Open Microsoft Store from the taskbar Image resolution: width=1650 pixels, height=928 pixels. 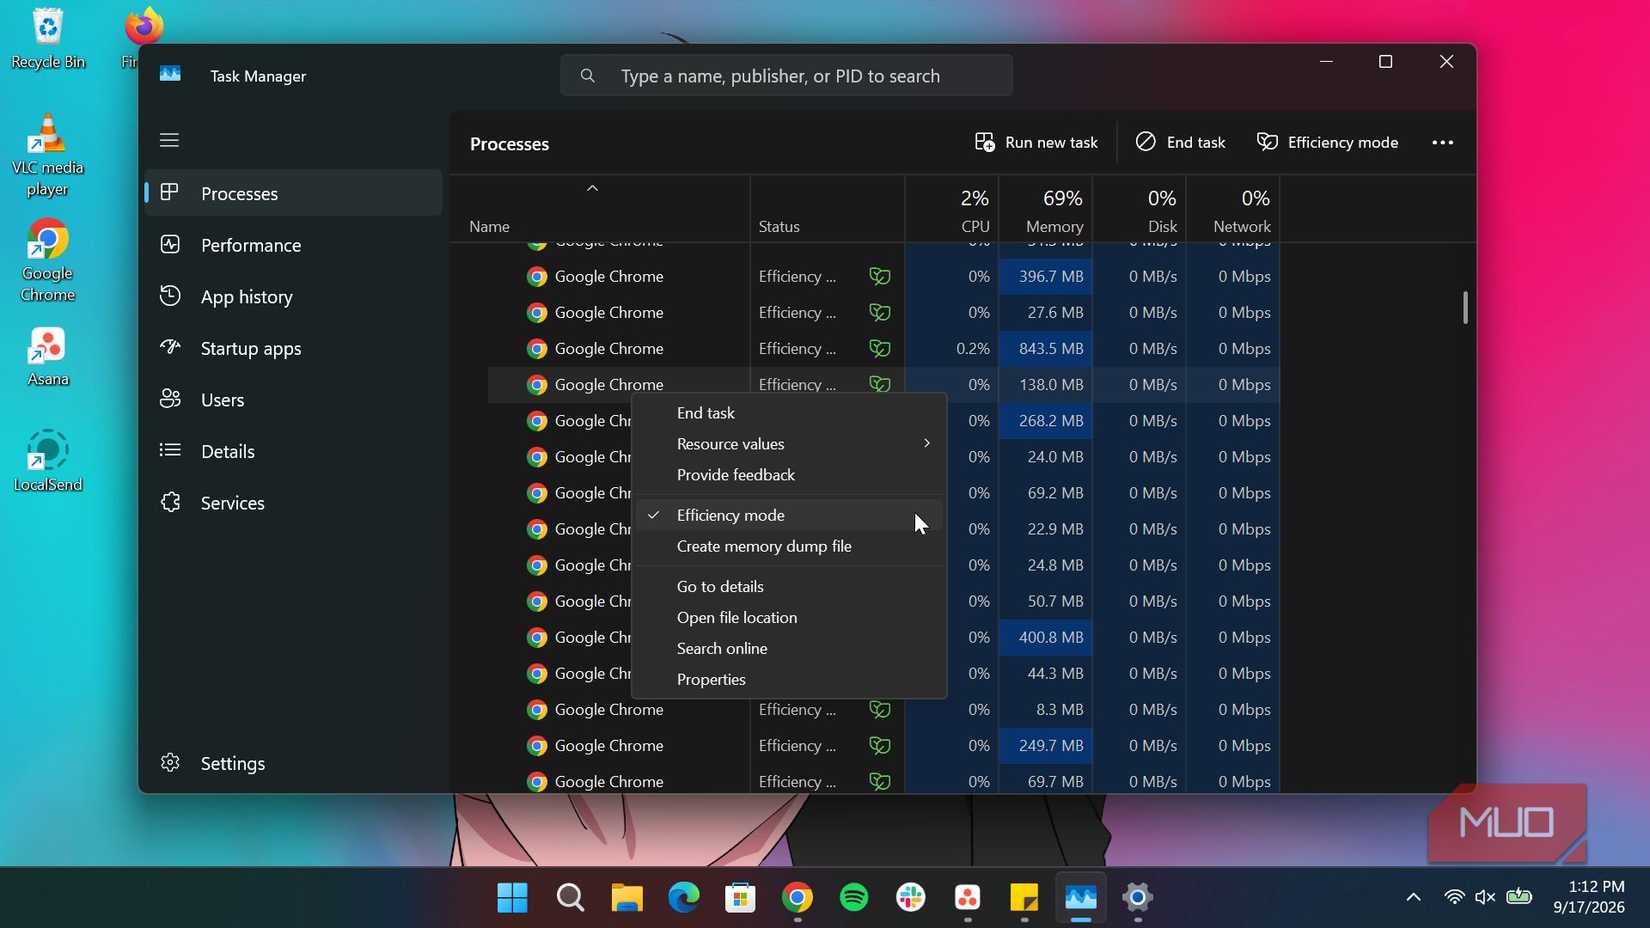[740, 898]
